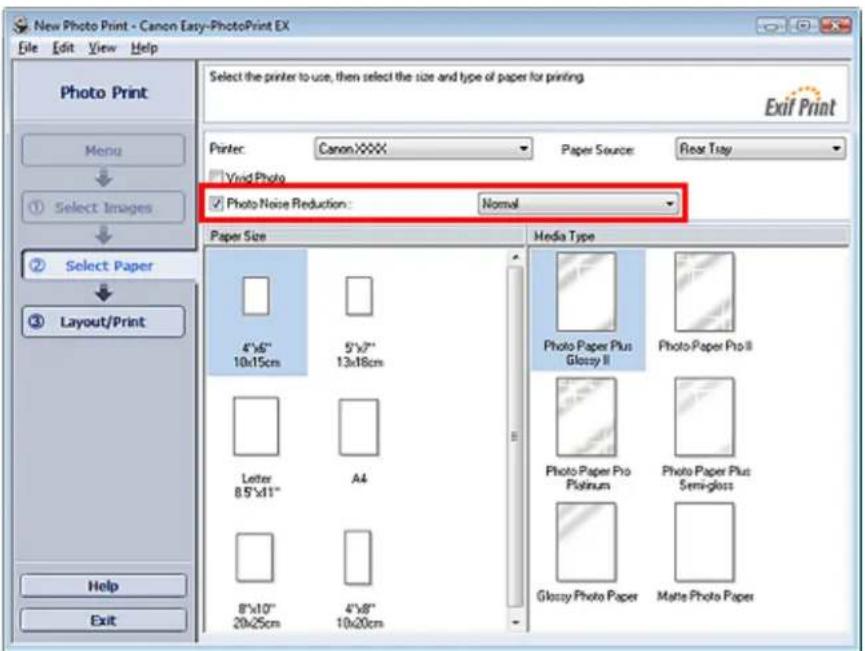
Task: Click the Exif Print logo
Action: 800,102
